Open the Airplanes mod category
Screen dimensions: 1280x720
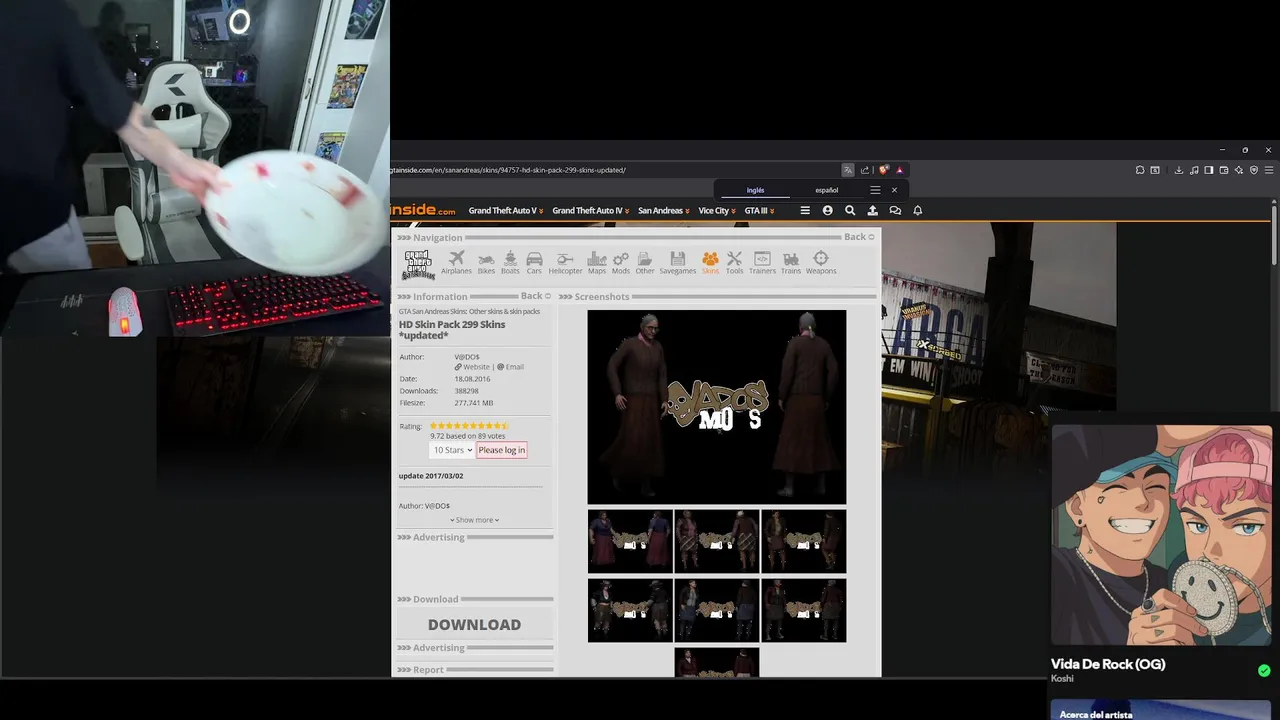[456, 263]
